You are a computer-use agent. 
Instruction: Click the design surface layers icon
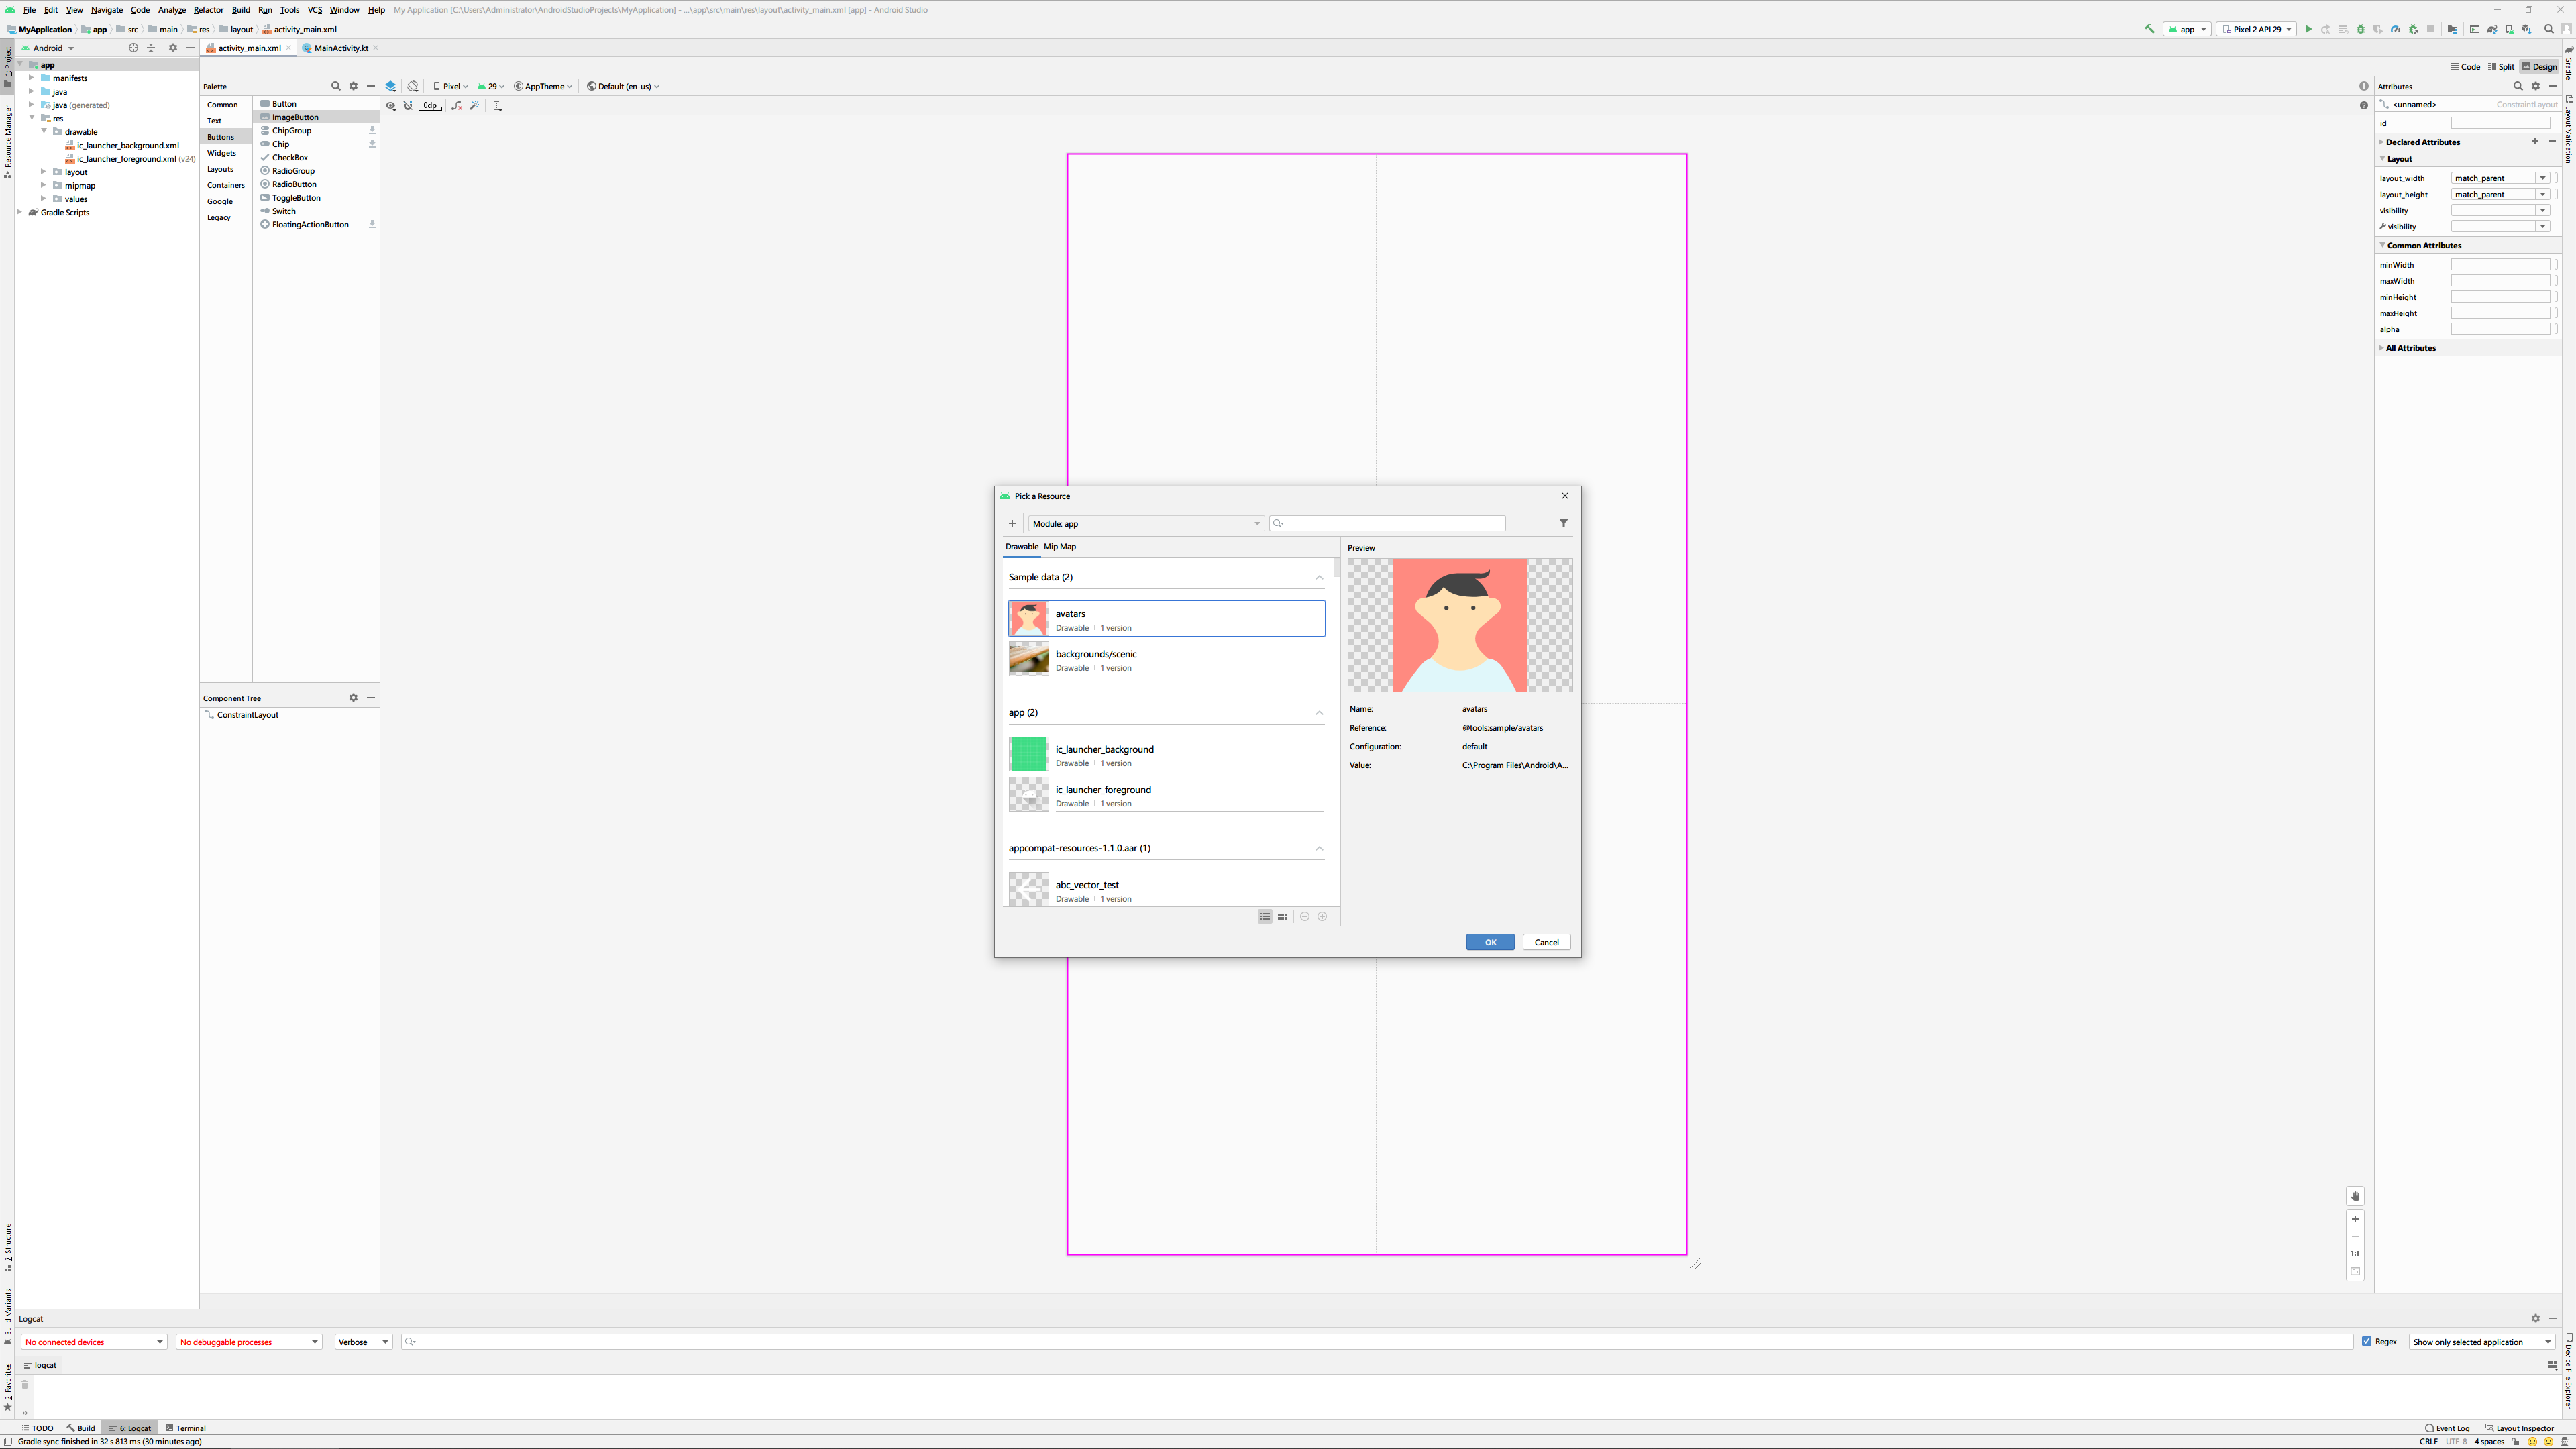click(x=391, y=86)
